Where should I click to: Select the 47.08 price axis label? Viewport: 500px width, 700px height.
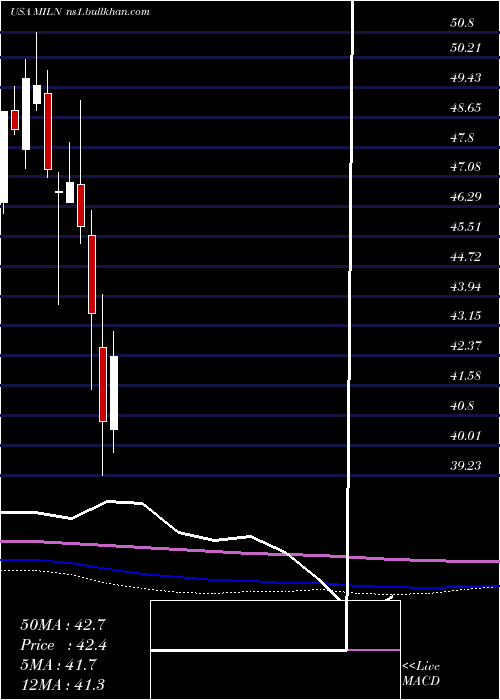[x=466, y=167]
